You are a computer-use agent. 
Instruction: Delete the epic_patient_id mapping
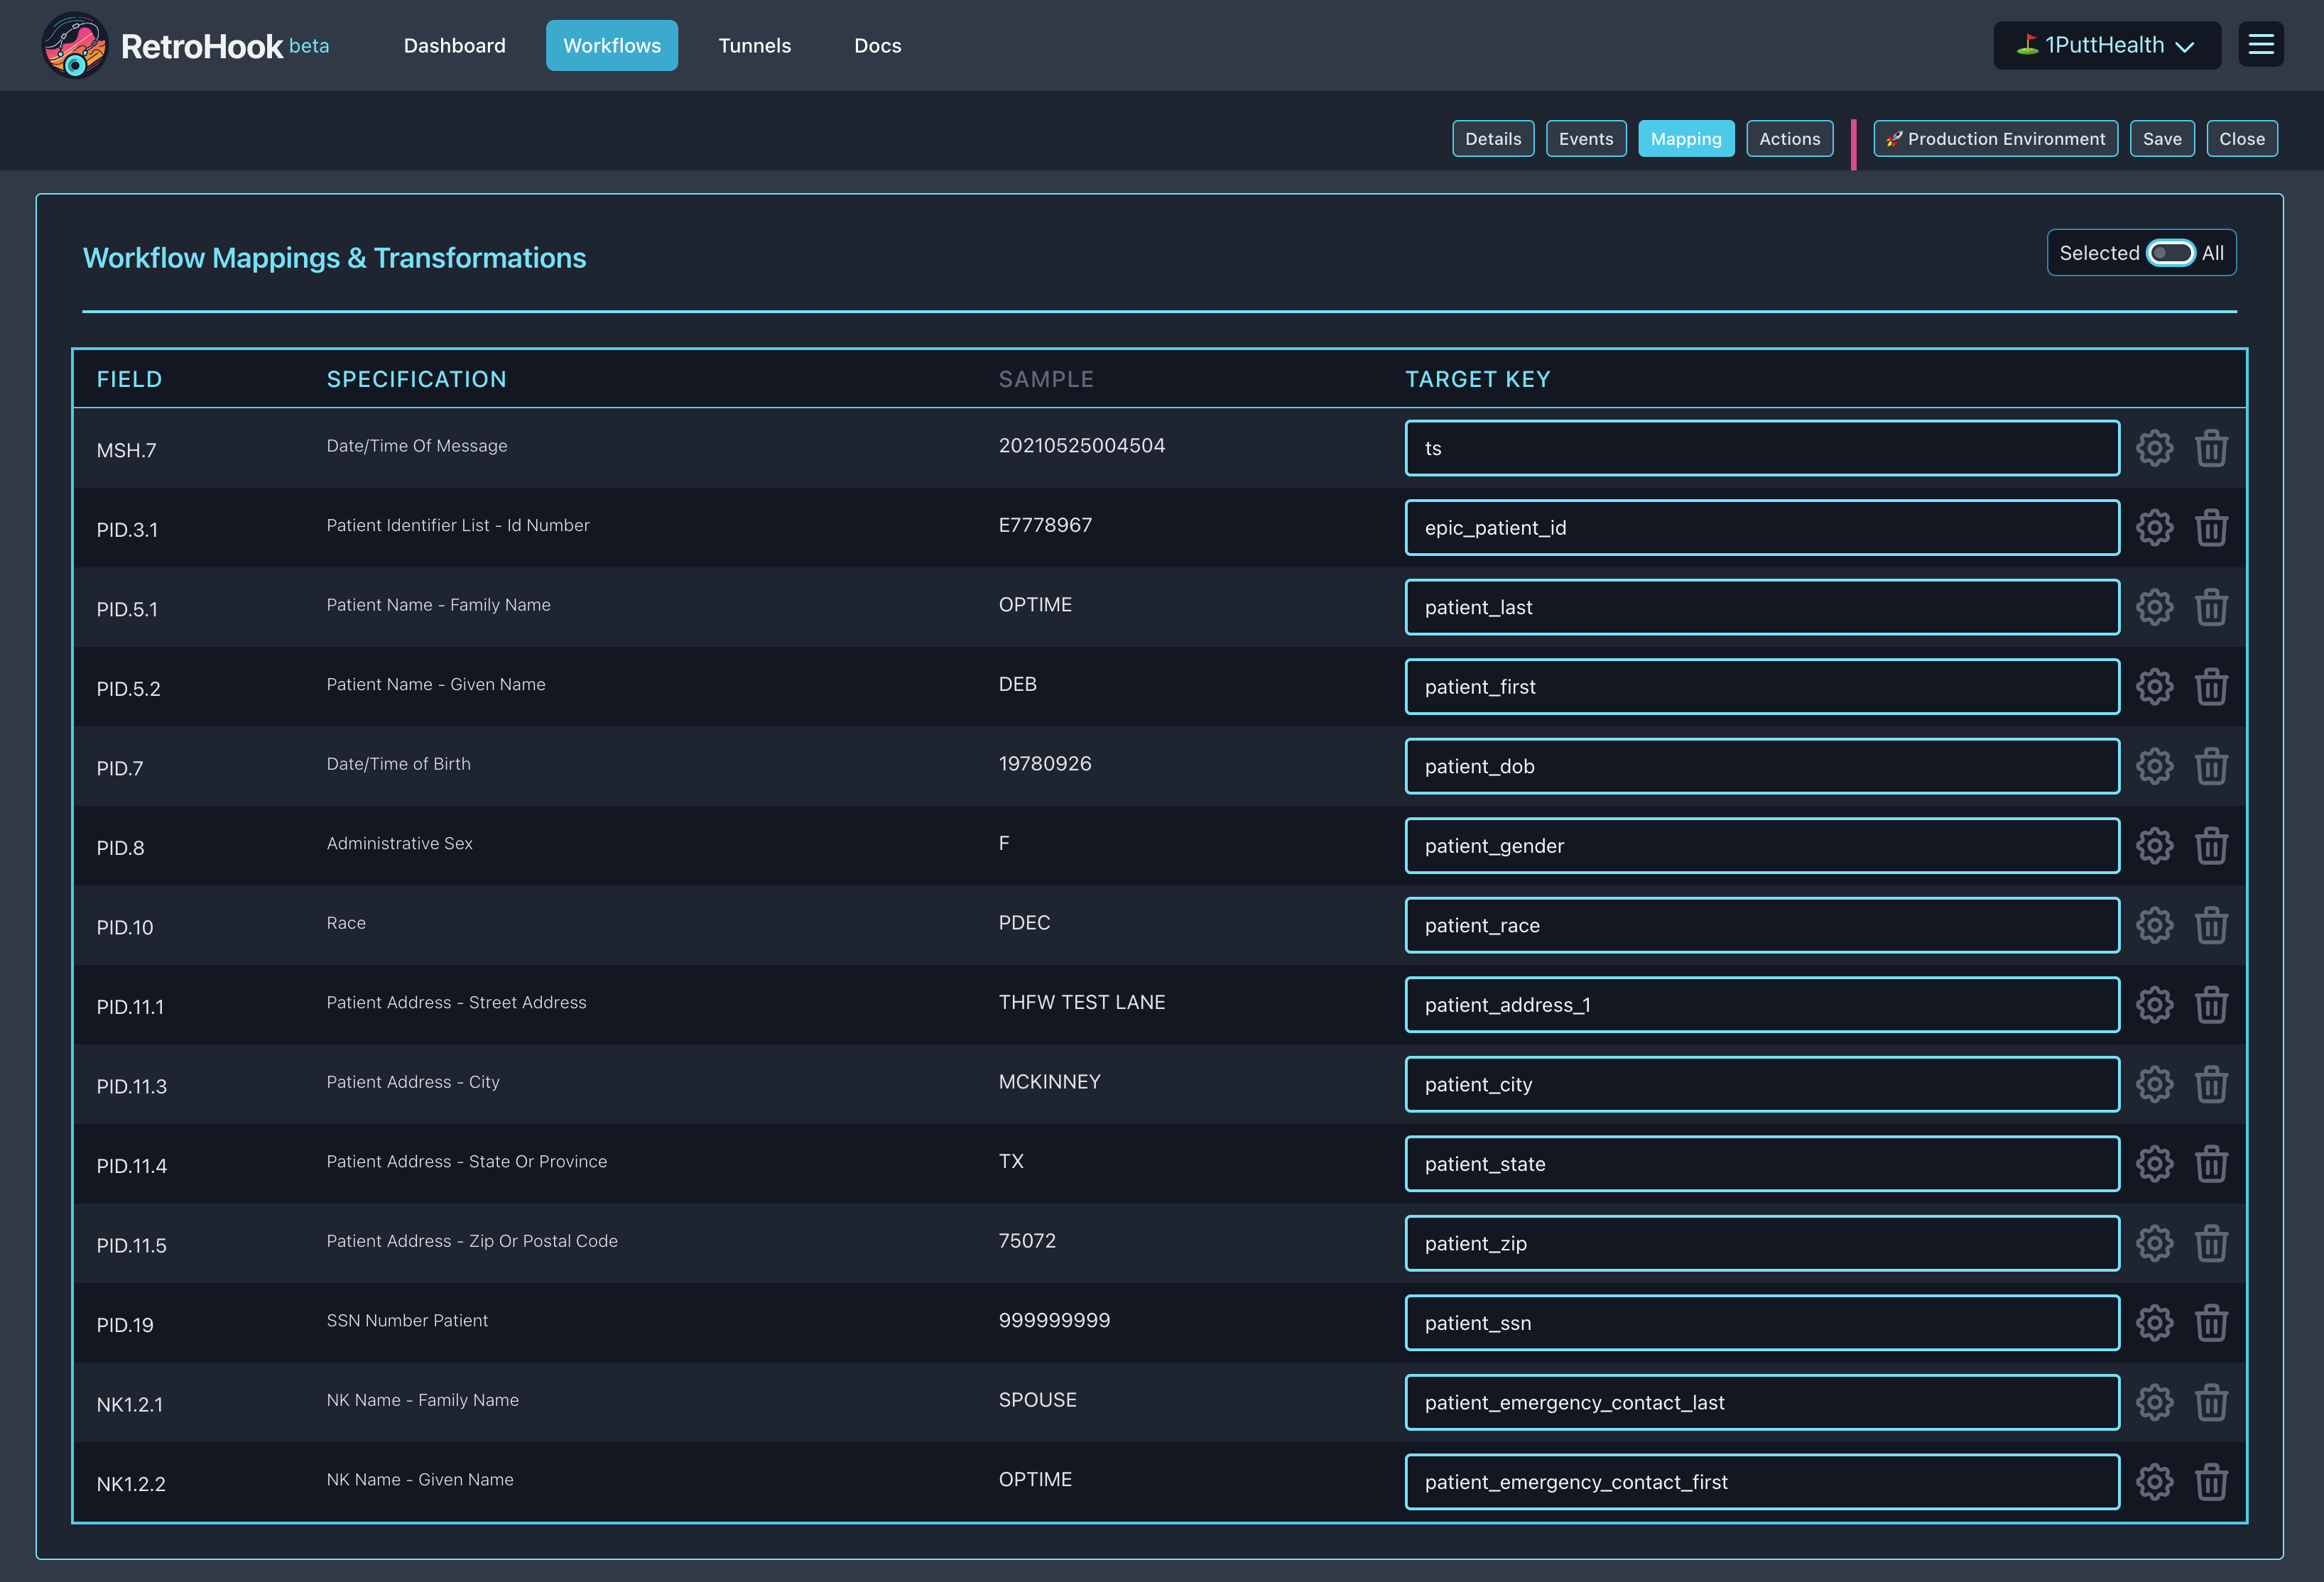(2211, 528)
